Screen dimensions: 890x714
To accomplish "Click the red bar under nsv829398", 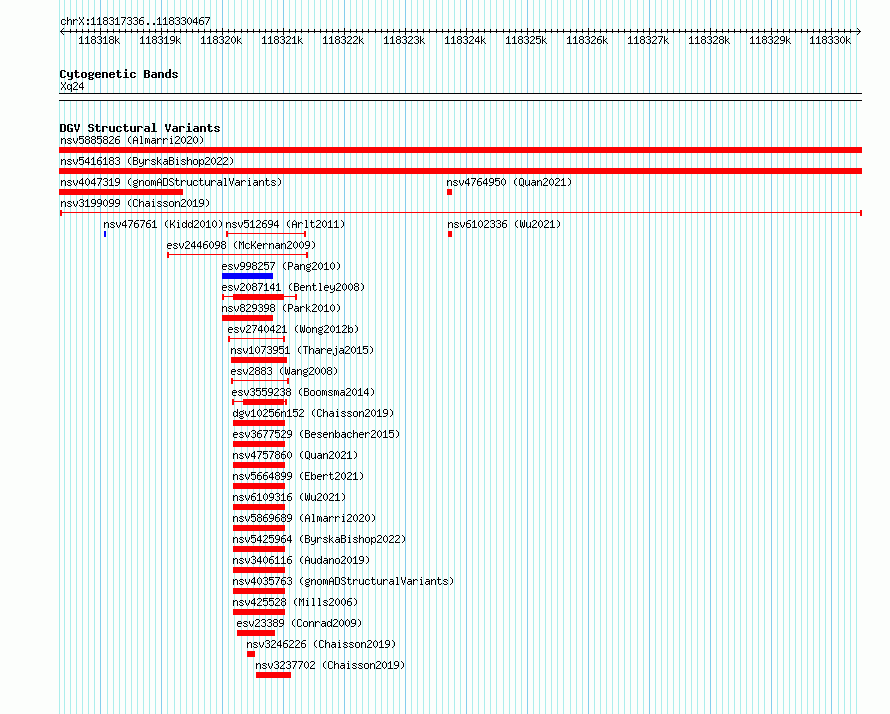I will point(247,318).
